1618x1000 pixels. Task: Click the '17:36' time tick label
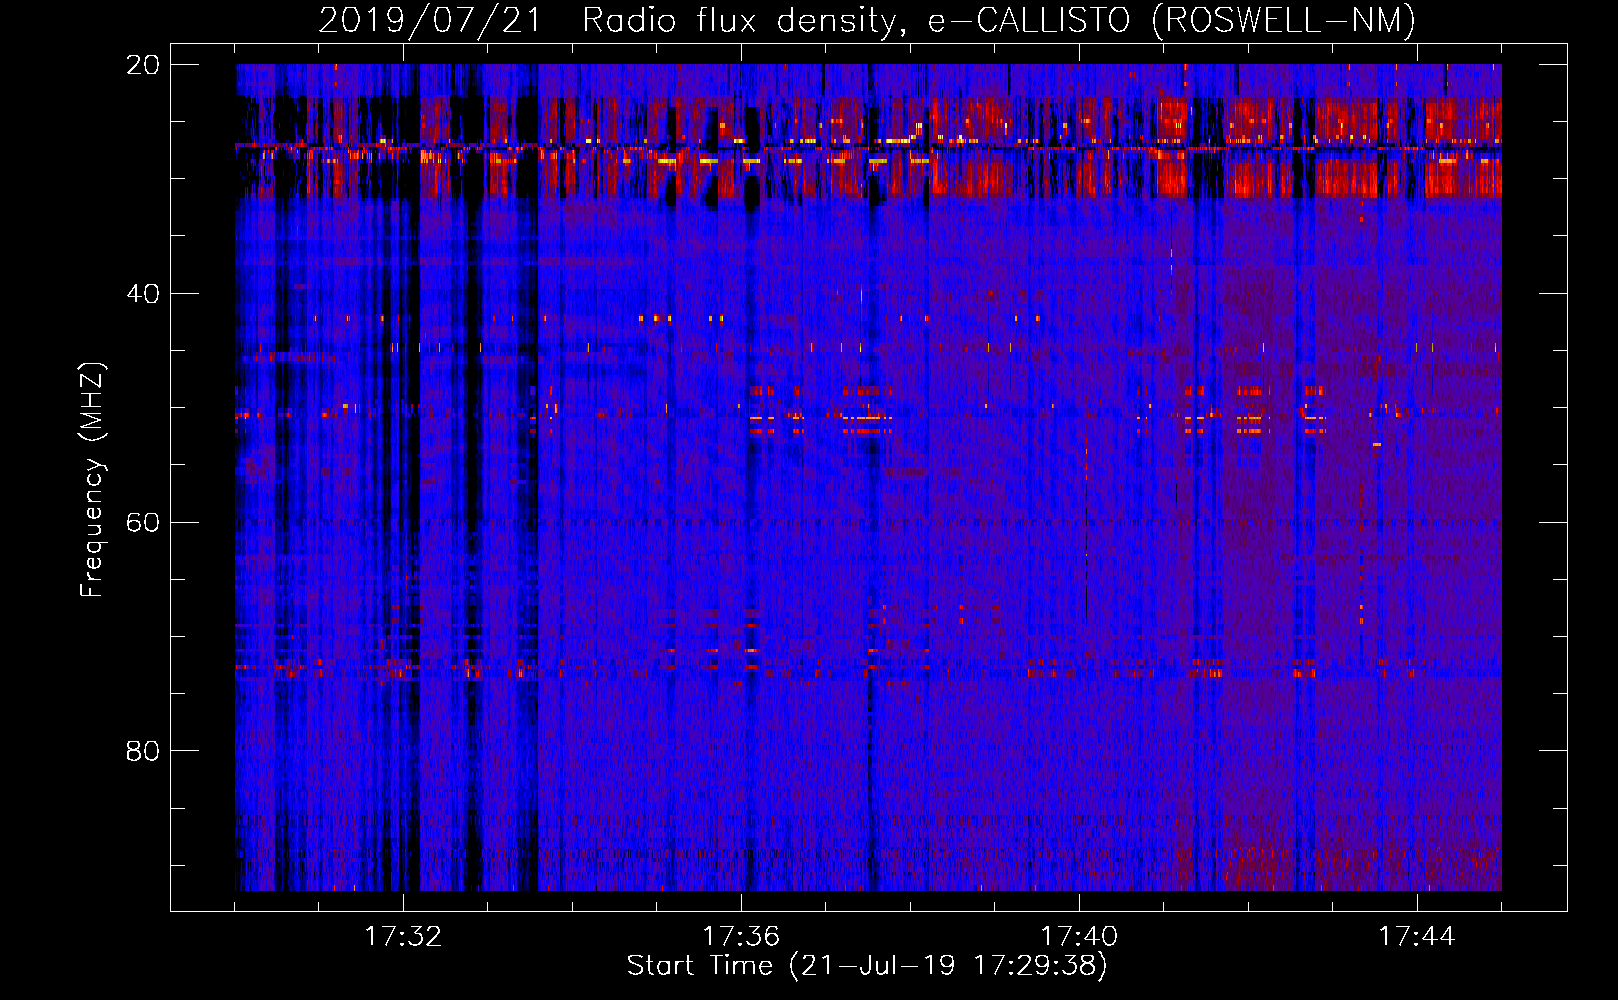coord(741,937)
